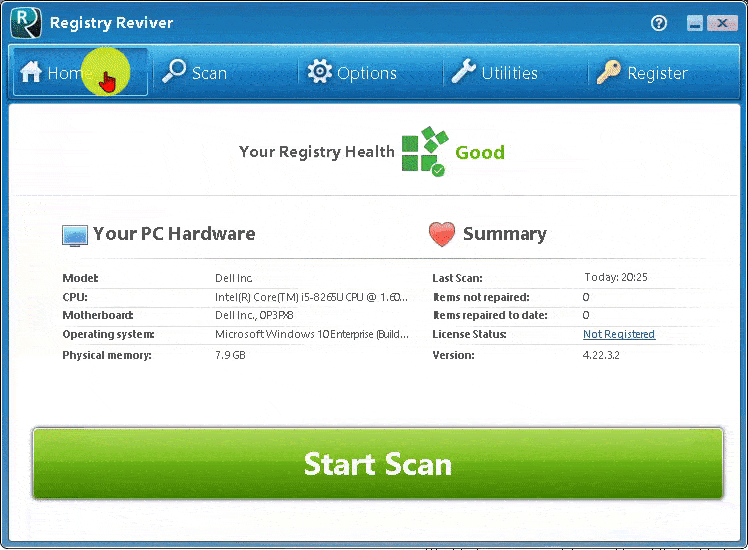The height and width of the screenshot is (550, 748).
Task: Select the 'Dell Inc' model value
Action: pos(234,278)
